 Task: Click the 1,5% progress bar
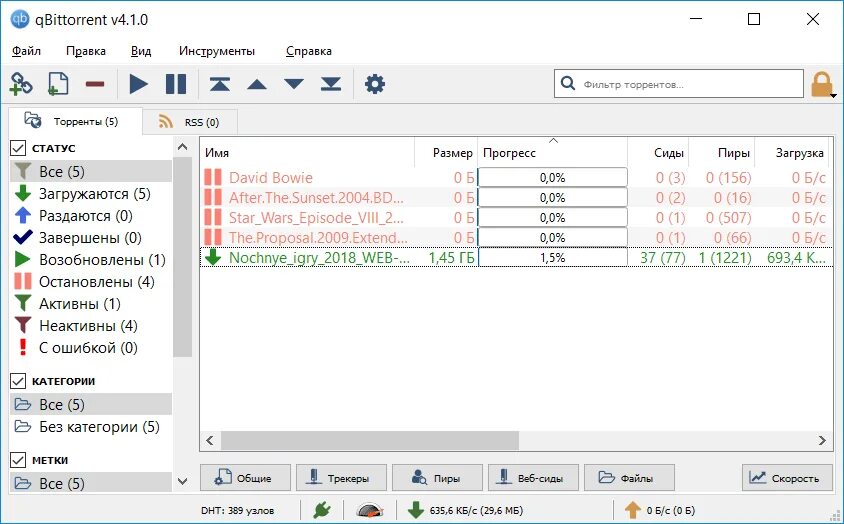click(x=553, y=257)
